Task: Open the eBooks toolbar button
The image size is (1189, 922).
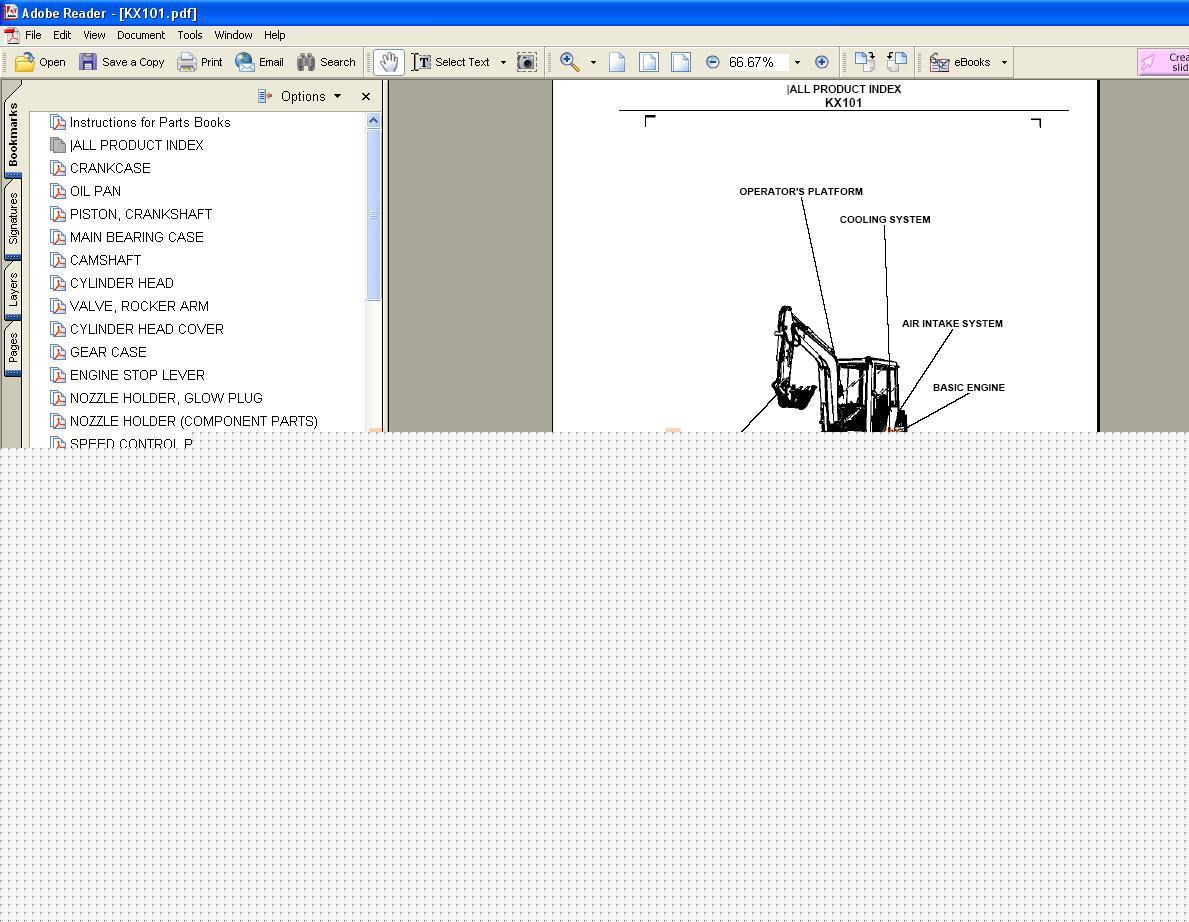Action: click(960, 62)
